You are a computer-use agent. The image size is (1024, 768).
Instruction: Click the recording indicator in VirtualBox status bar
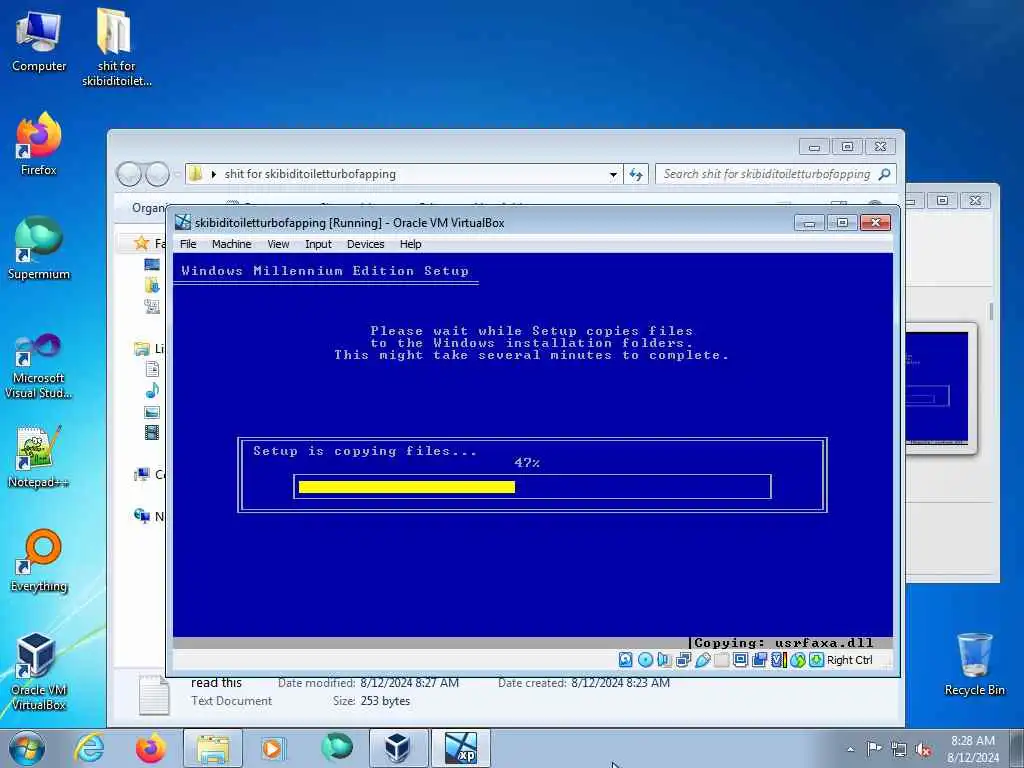pos(759,660)
